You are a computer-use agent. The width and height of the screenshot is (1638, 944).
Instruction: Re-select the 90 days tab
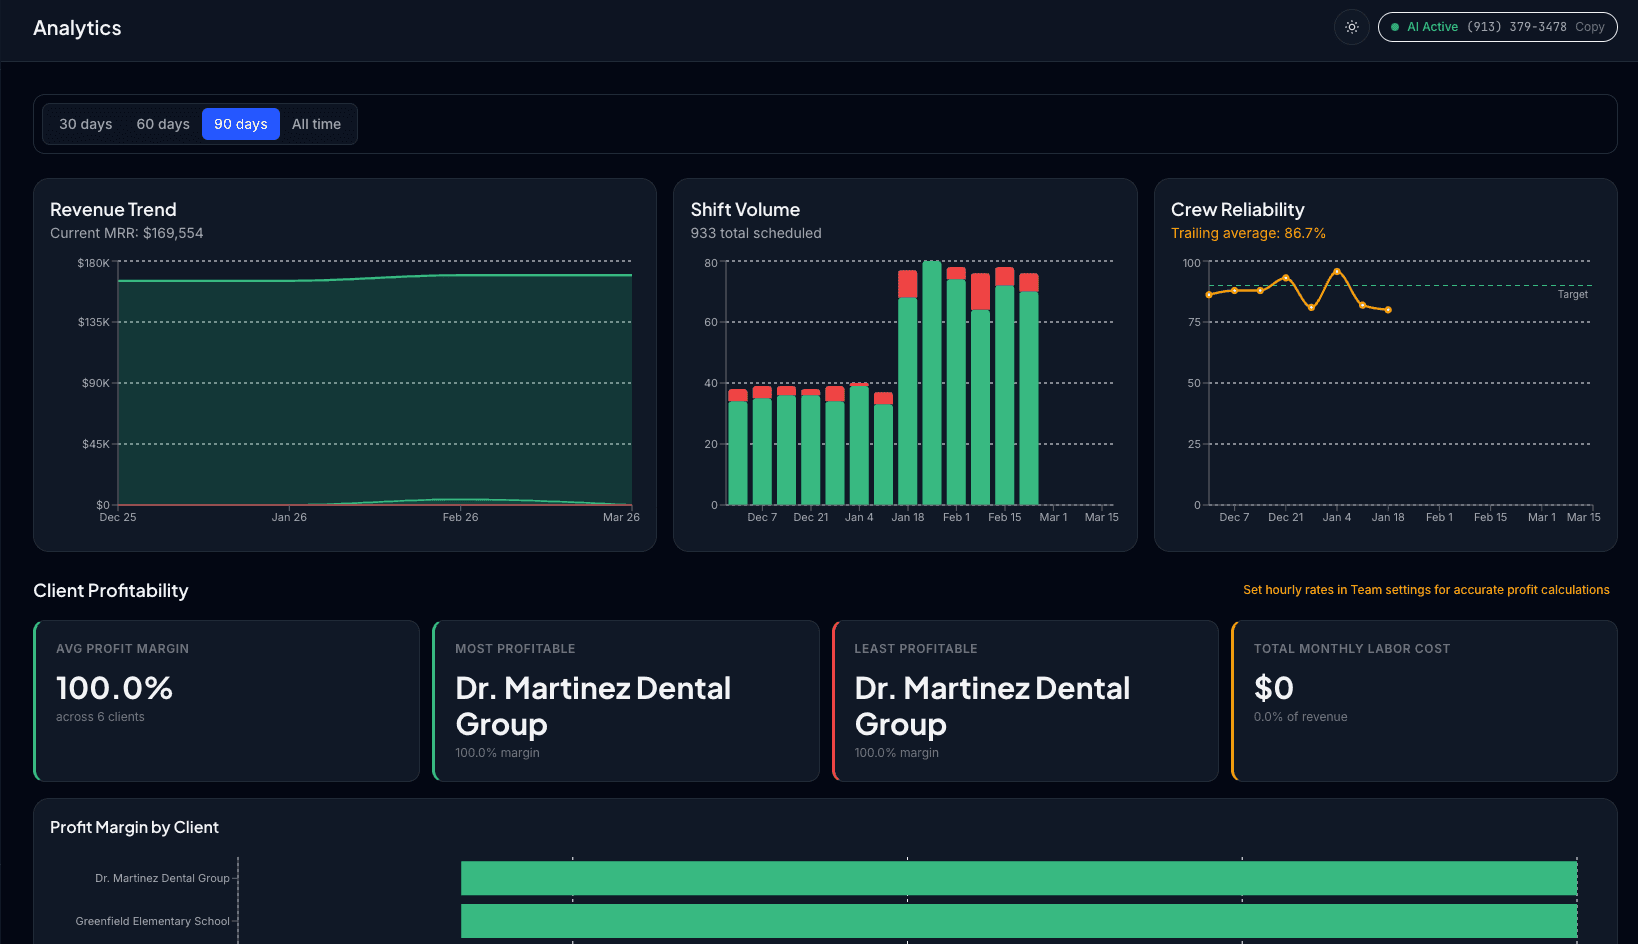(240, 124)
